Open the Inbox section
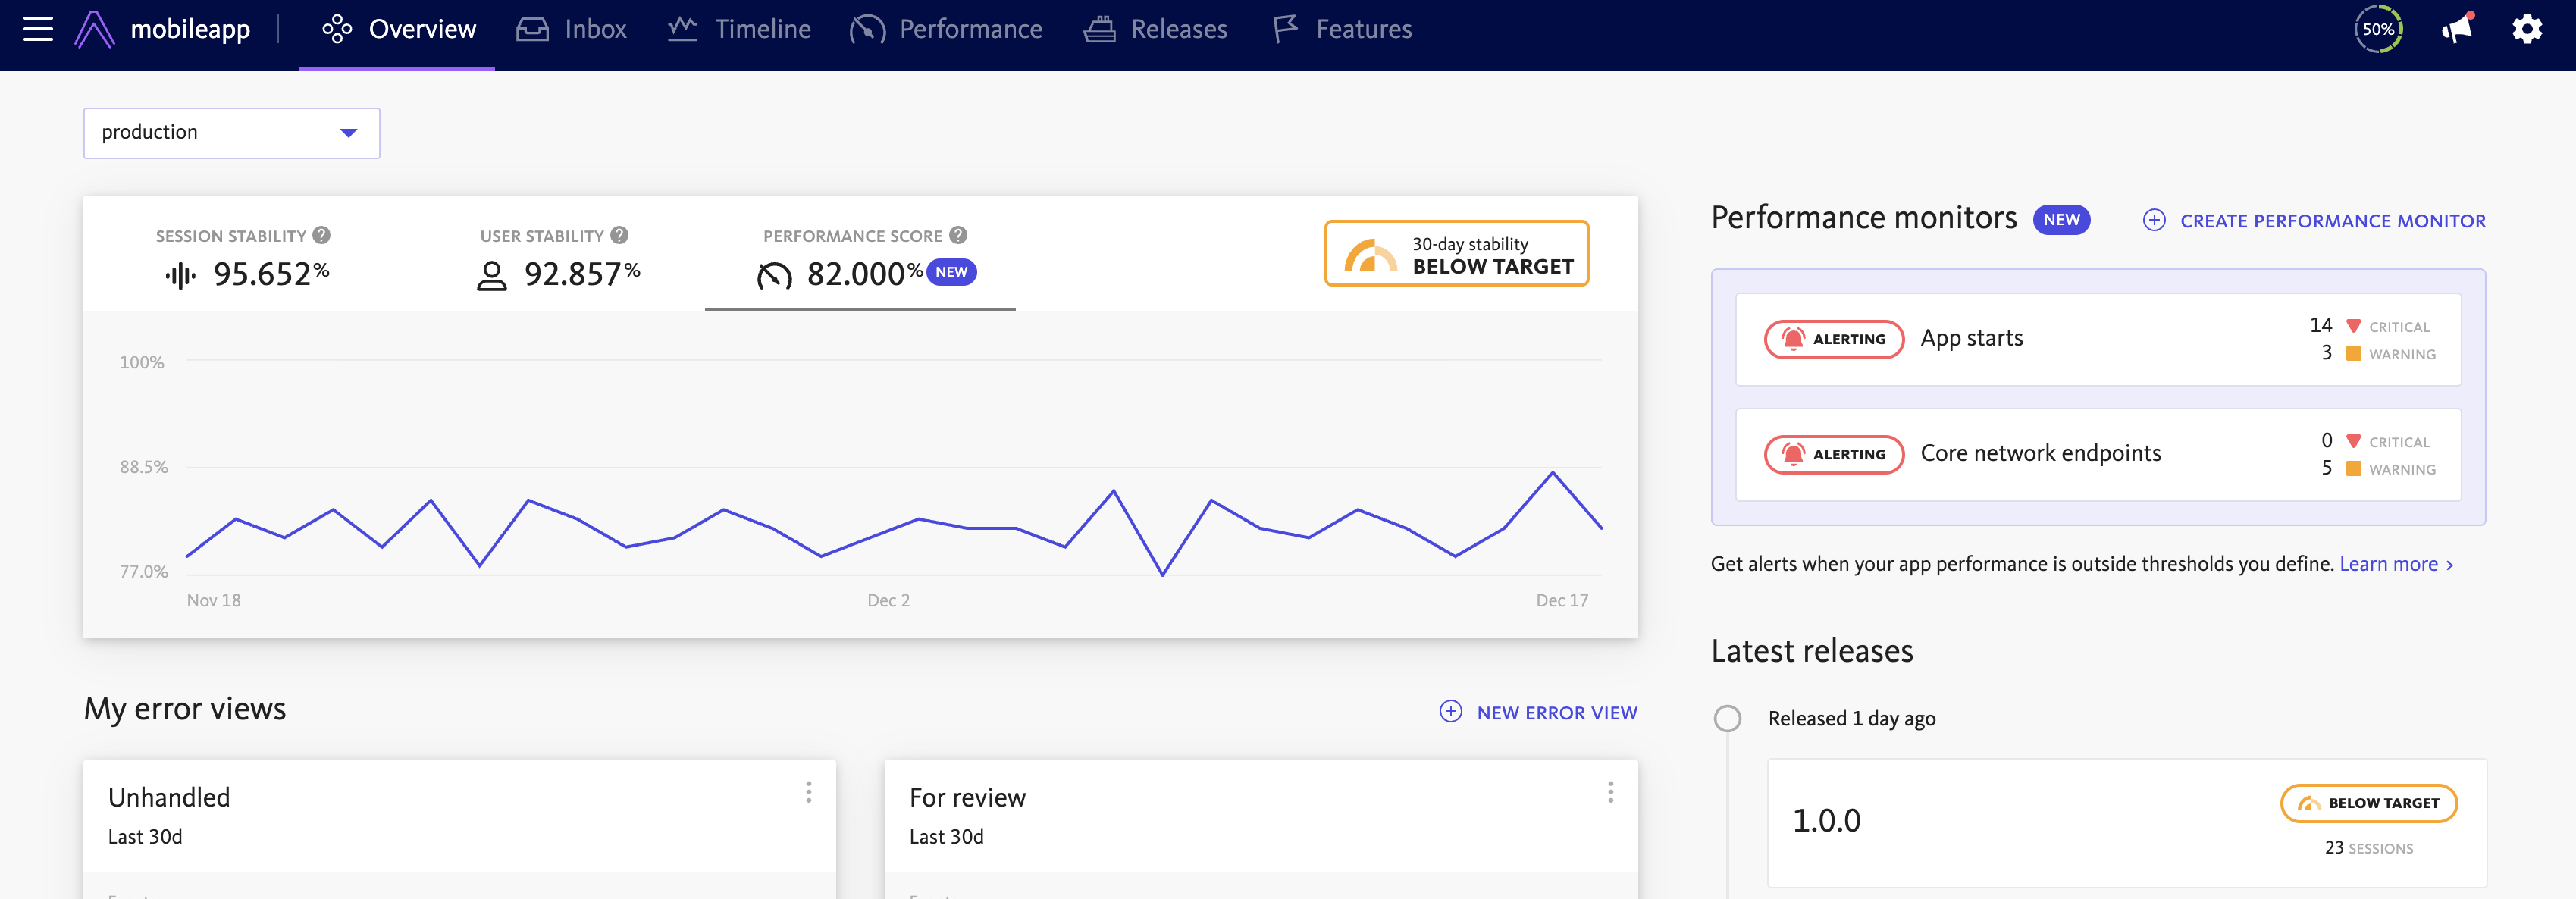 572,29
